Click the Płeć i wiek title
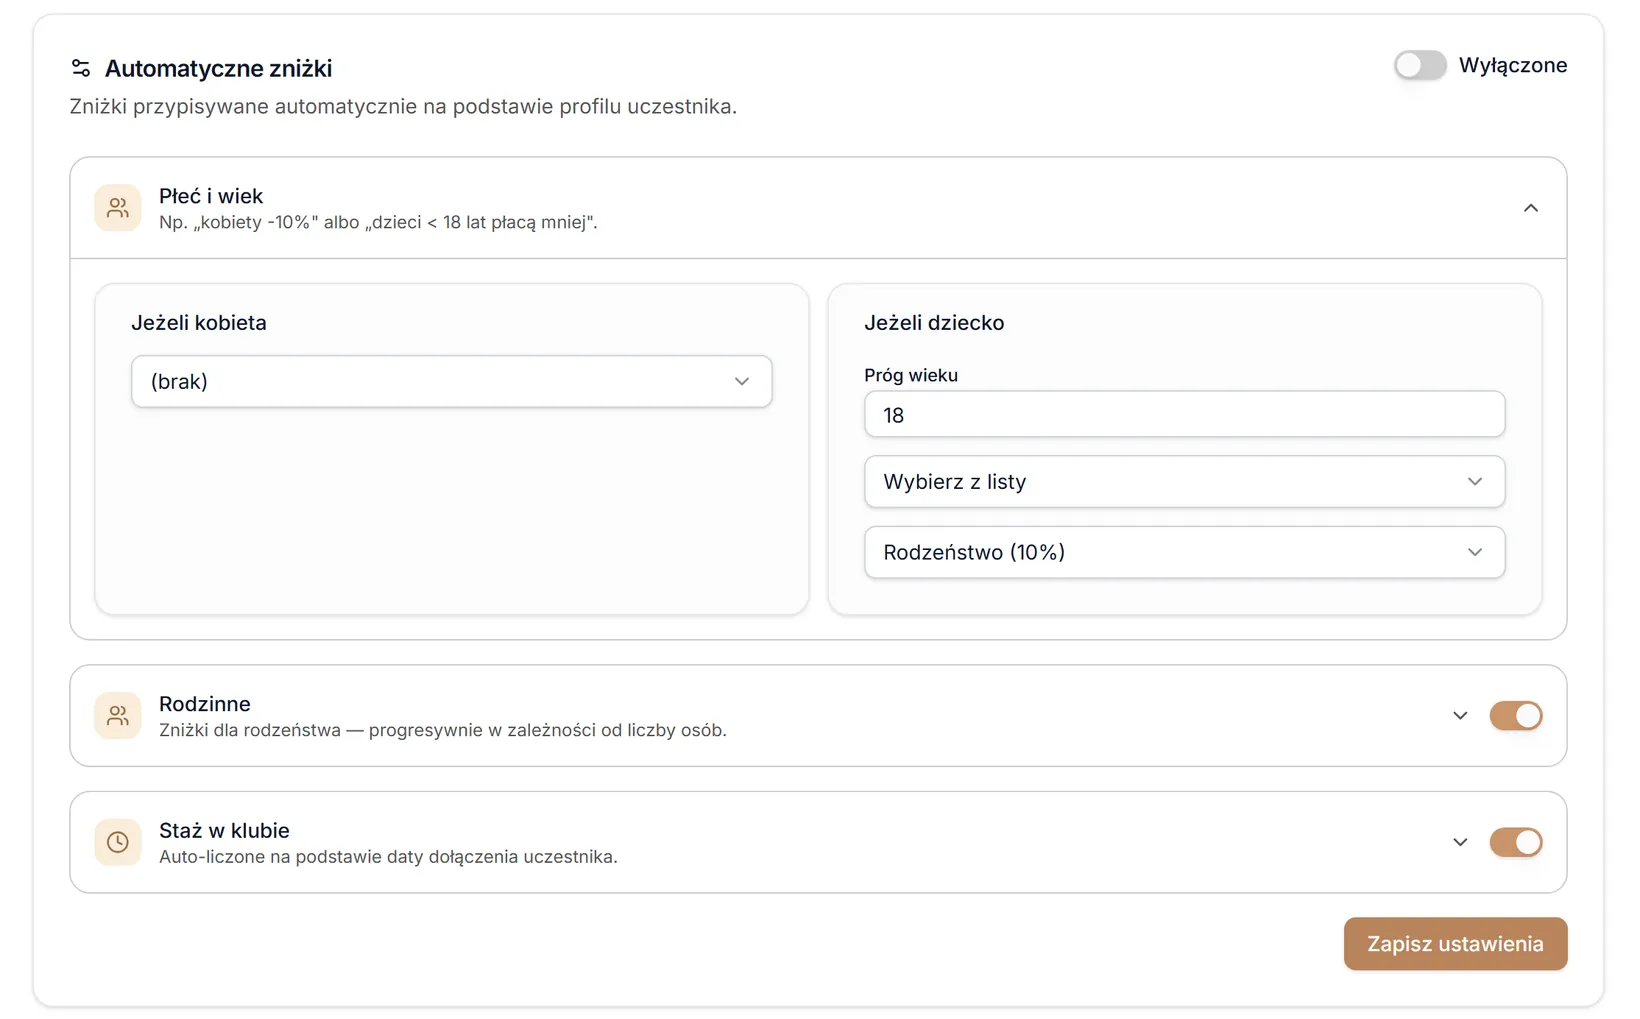The image size is (1640, 1019). click(211, 196)
